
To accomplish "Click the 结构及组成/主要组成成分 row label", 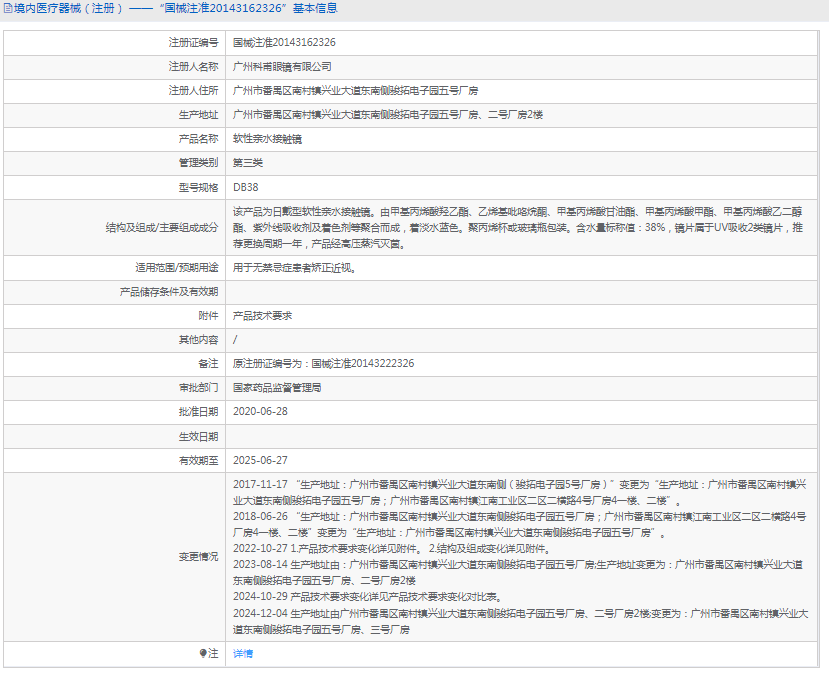I will point(161,228).
